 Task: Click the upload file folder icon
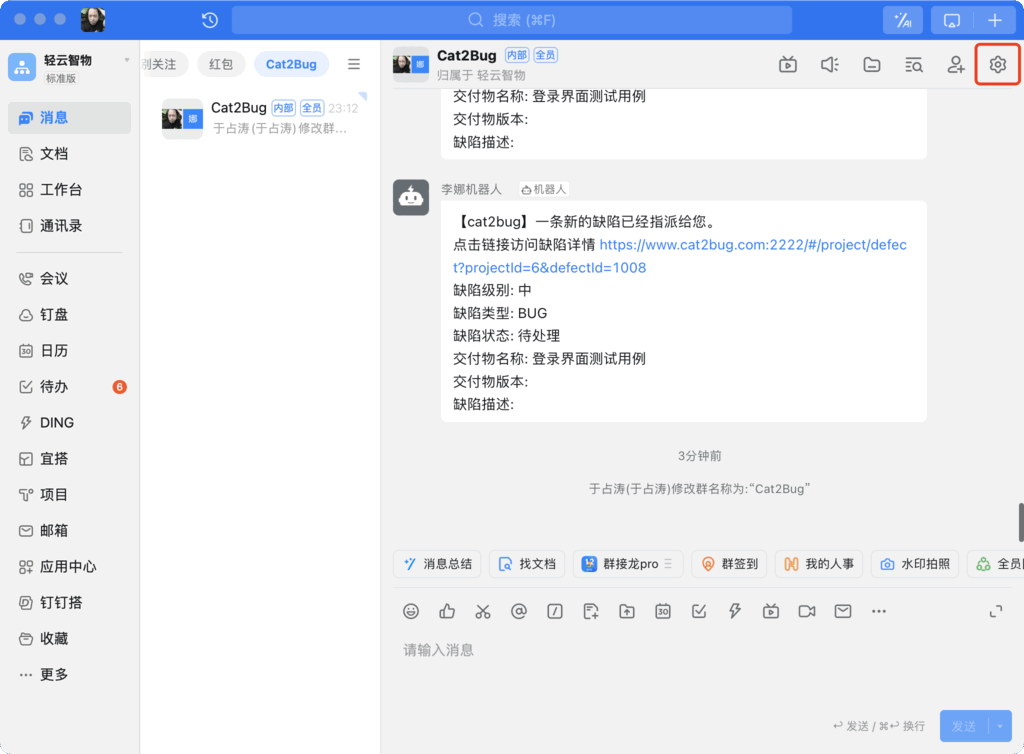coord(627,611)
